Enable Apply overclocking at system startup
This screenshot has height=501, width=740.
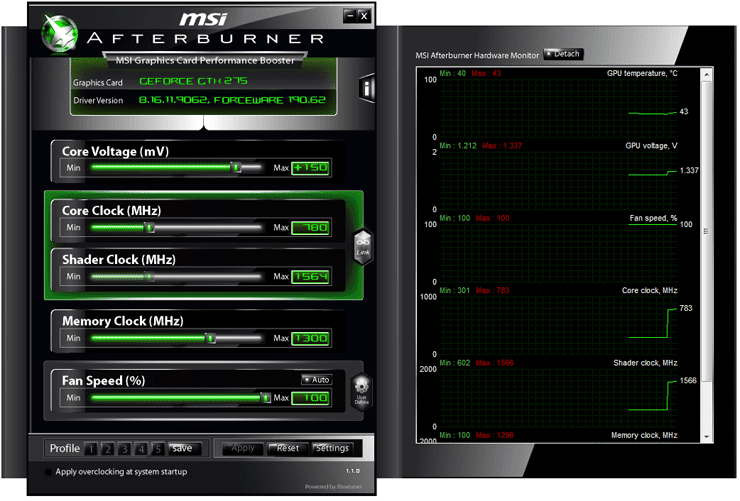(49, 471)
